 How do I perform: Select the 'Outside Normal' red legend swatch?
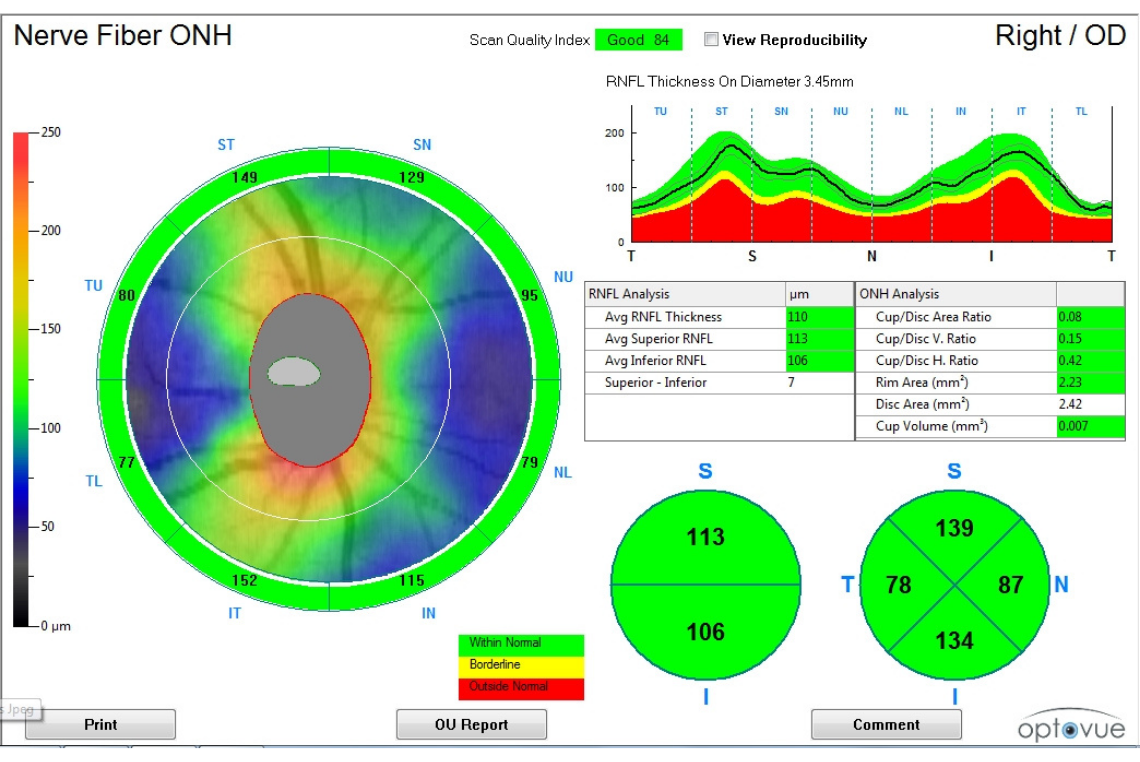point(521,688)
